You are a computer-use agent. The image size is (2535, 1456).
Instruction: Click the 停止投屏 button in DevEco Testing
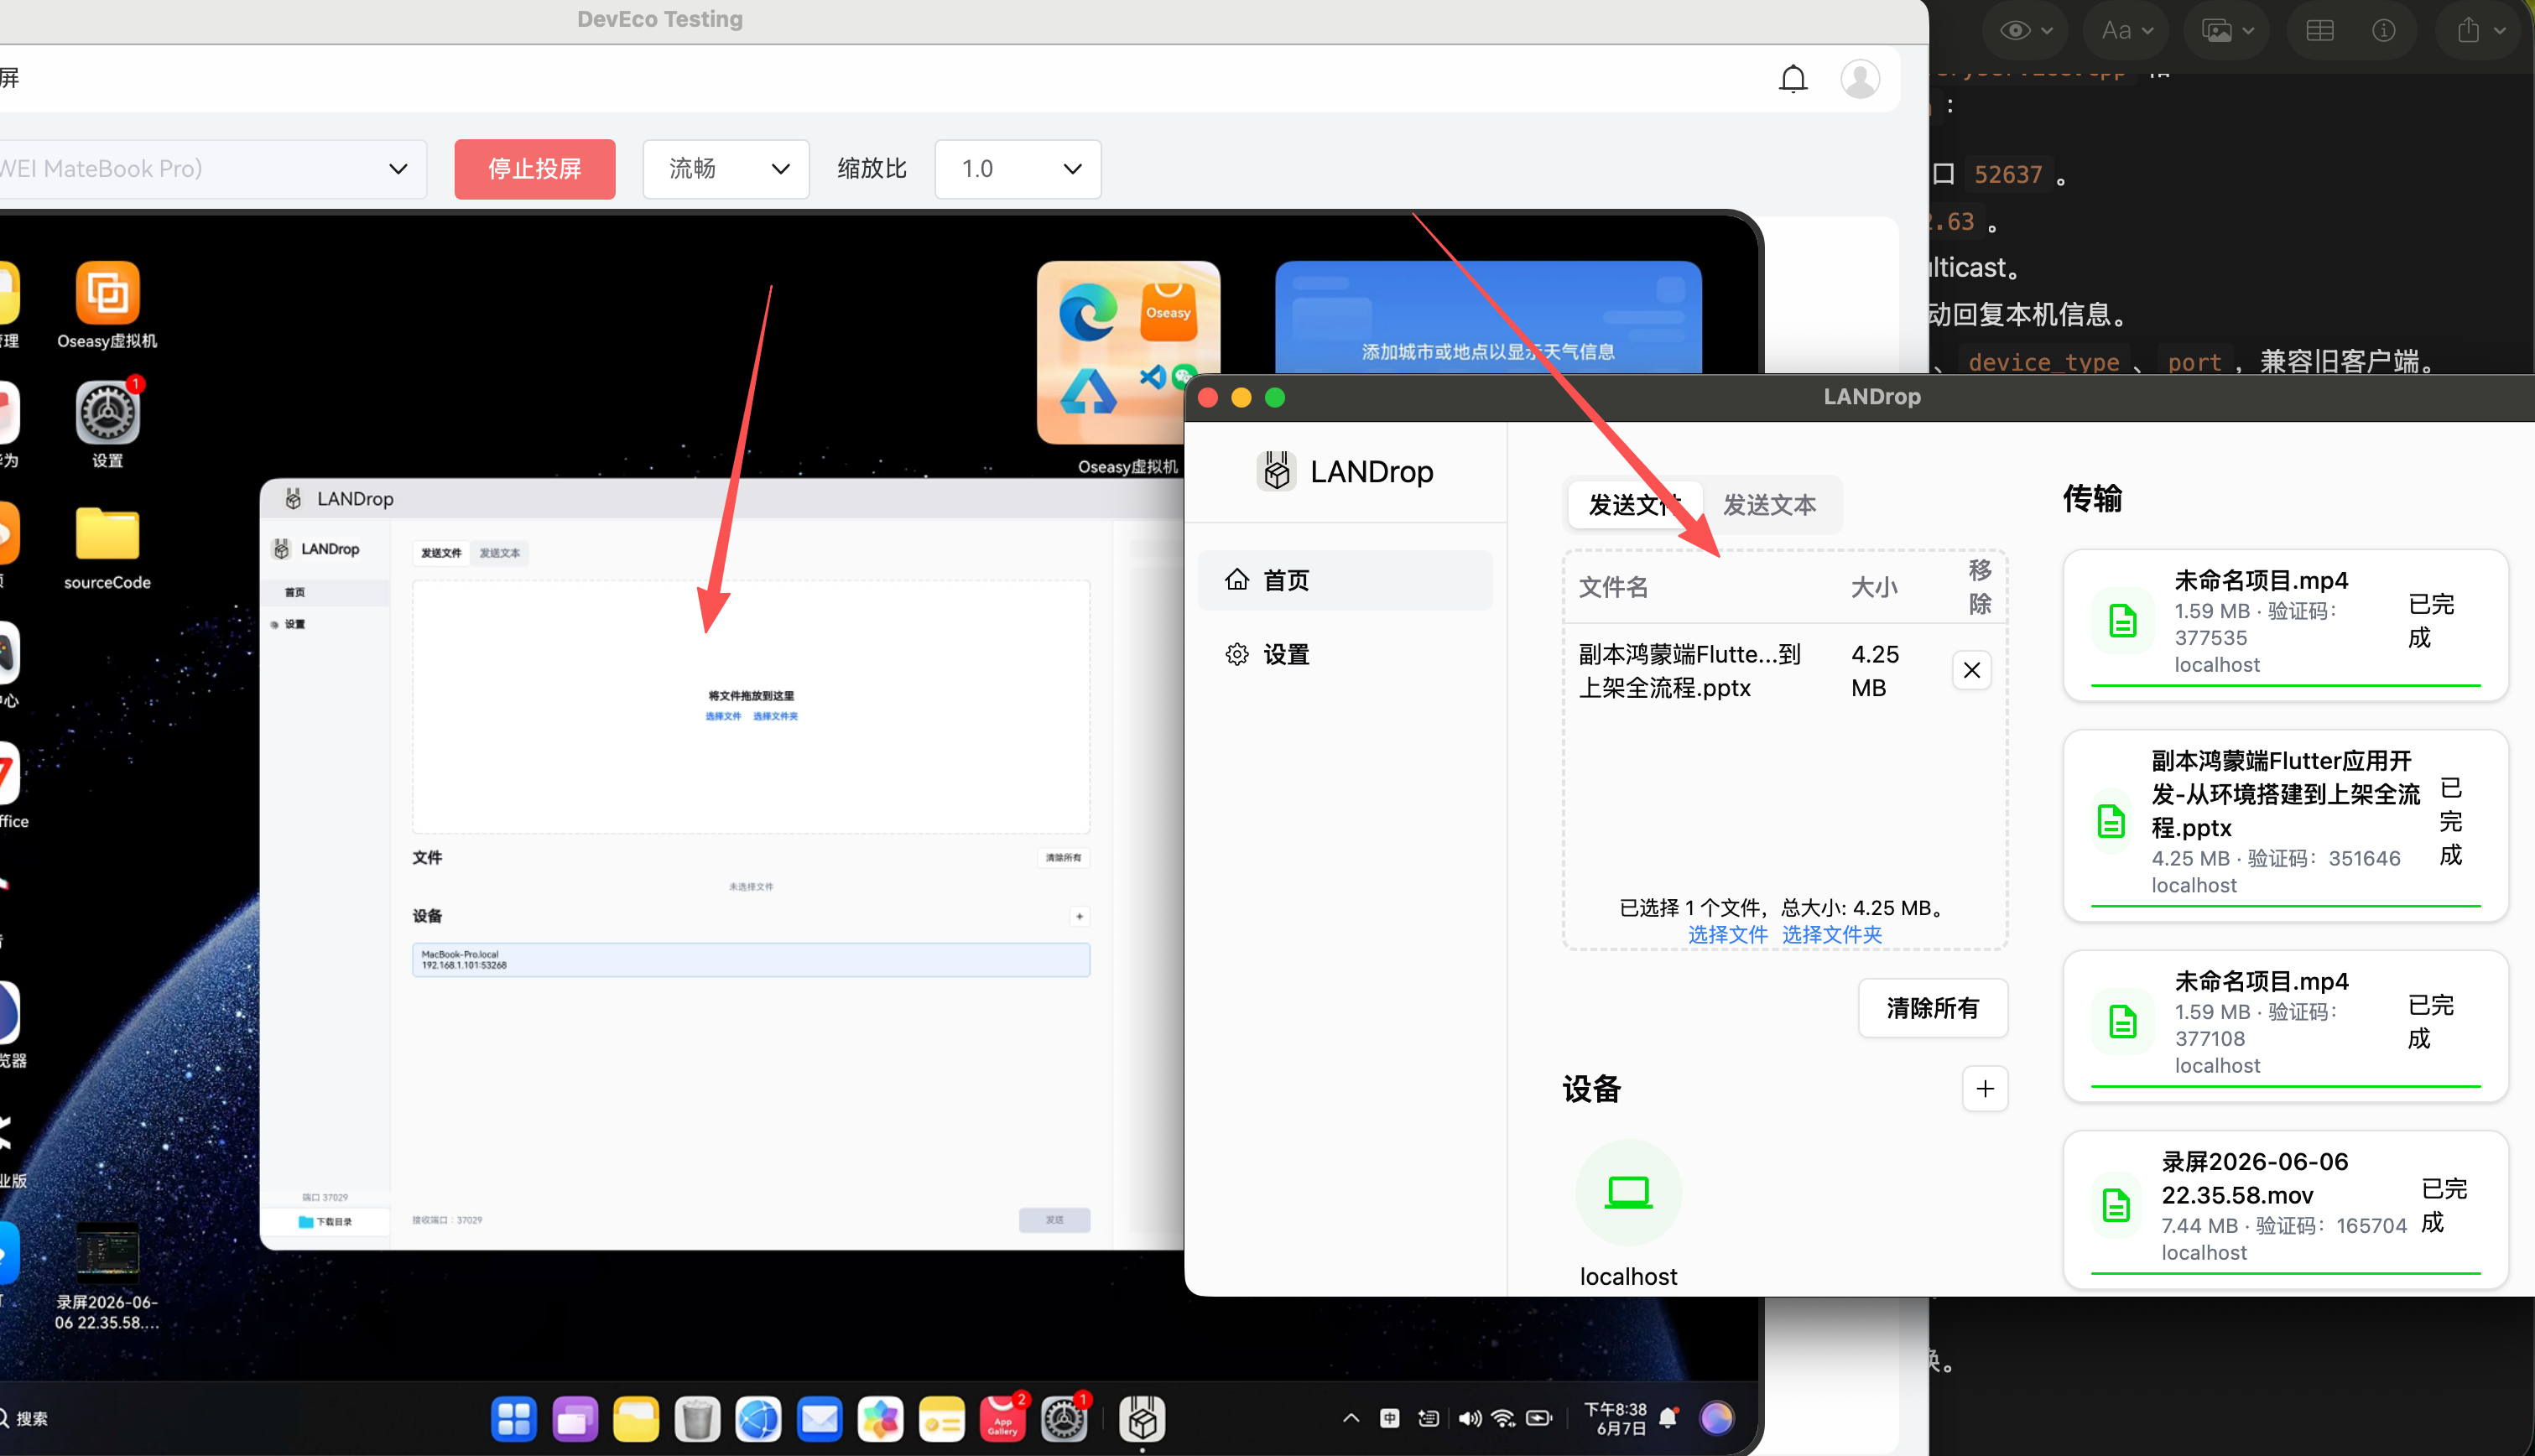pyautogui.click(x=534, y=169)
